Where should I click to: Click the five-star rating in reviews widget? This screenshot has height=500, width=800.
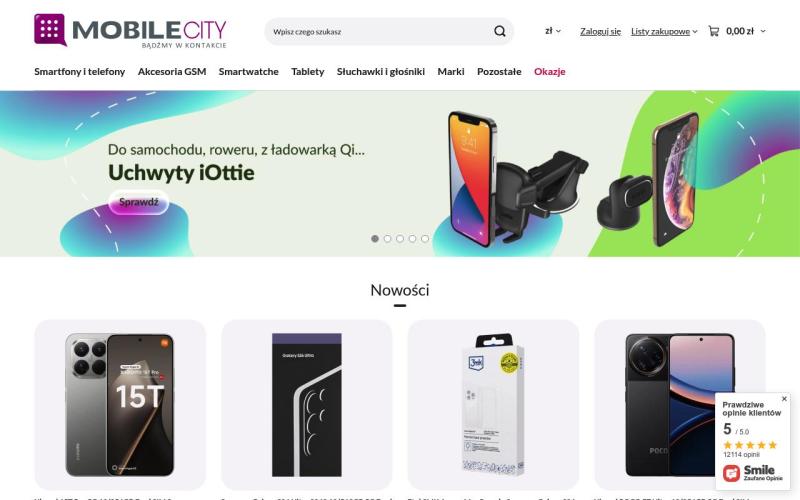click(x=750, y=445)
